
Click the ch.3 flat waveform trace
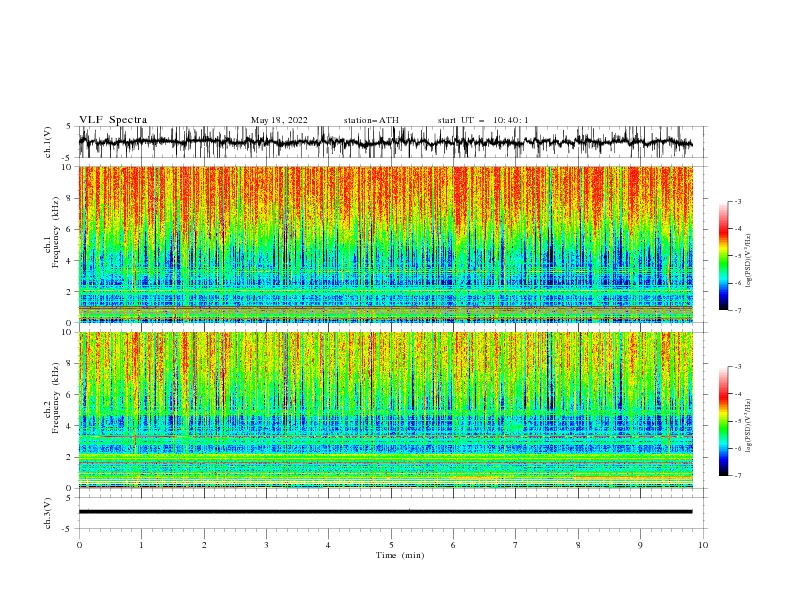[x=385, y=512]
